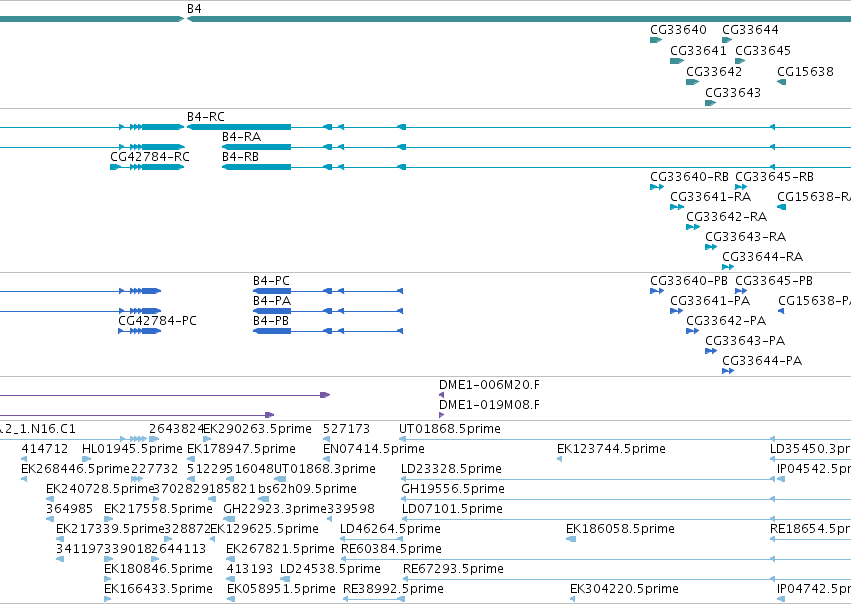Select the B4-RC transcript label
The width and height of the screenshot is (851, 604).
(206, 117)
